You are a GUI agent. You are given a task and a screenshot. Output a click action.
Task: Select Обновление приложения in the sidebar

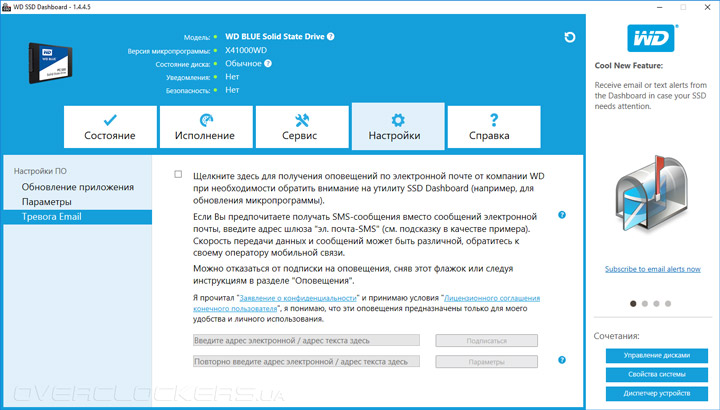tap(78, 187)
